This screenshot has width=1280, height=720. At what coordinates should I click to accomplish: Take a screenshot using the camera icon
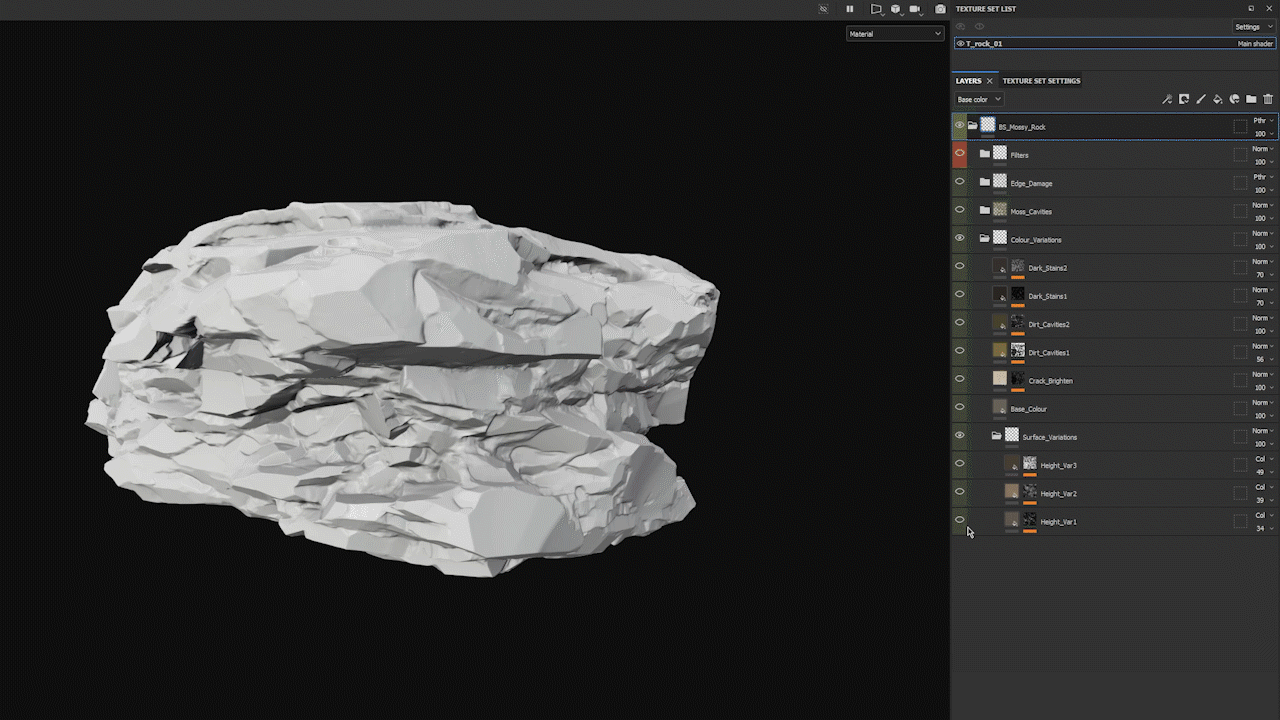940,8
